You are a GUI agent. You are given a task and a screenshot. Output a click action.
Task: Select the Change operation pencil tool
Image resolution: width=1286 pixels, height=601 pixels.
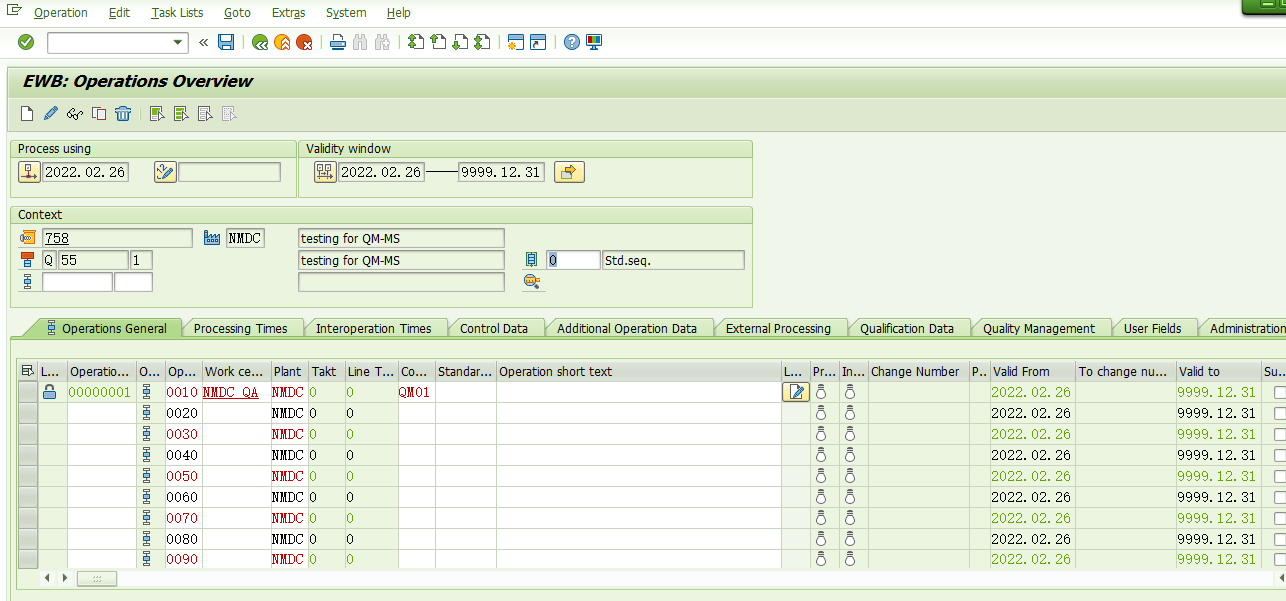click(x=50, y=113)
